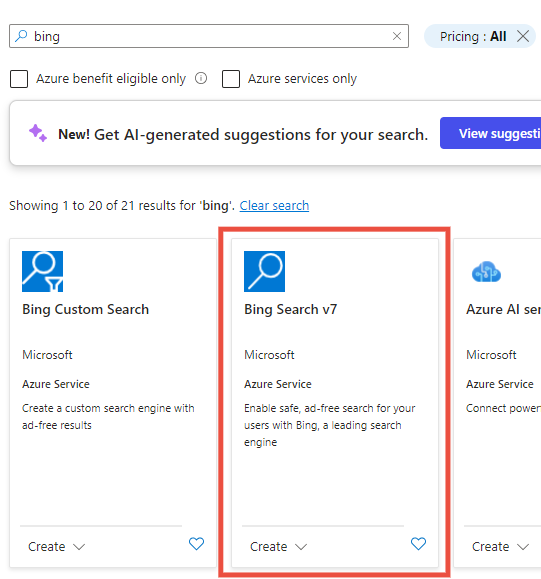The image size is (541, 579).
Task: Click 'Showing 1 to 20 of 21 results' text
Action: (x=122, y=205)
